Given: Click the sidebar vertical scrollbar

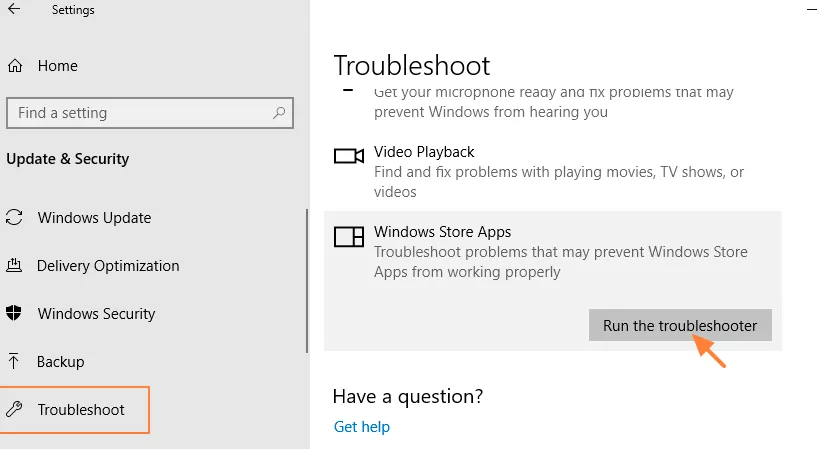Looking at the screenshot, I should (x=307, y=281).
